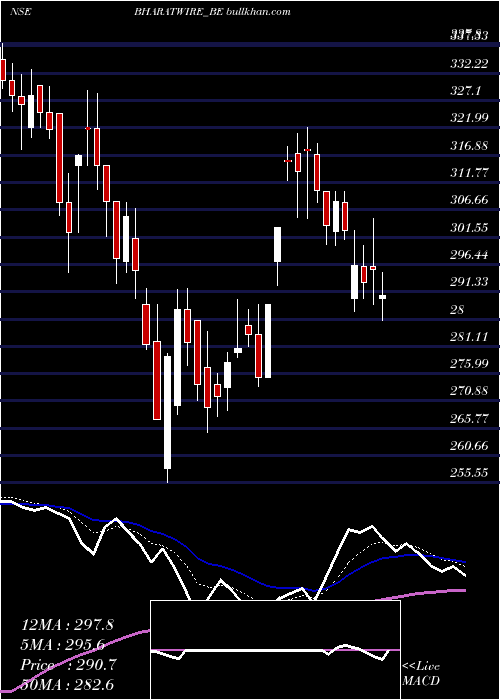This screenshot has width=500, height=700.
Task: Click the 260.66 price axis label
Action: coord(469,446)
